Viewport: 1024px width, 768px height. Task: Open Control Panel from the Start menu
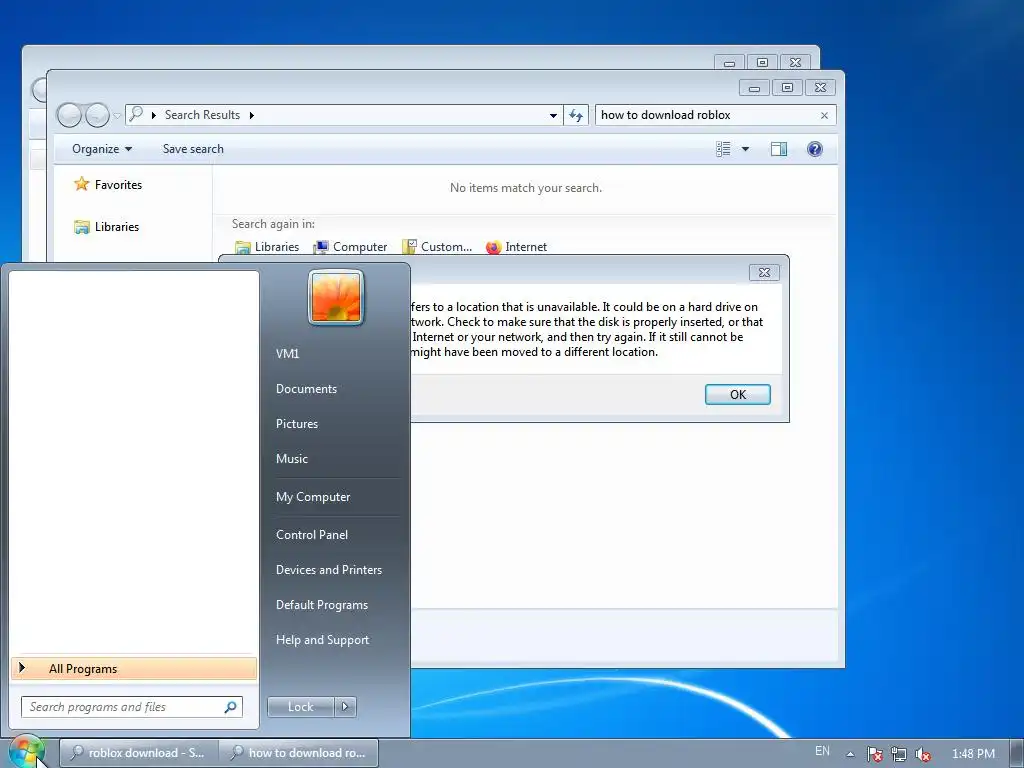click(312, 534)
